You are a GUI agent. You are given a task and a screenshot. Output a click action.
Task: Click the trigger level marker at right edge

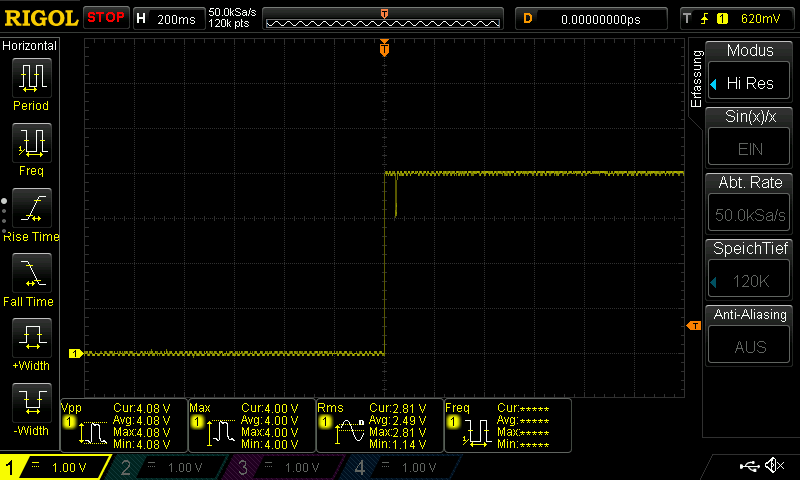(694, 325)
